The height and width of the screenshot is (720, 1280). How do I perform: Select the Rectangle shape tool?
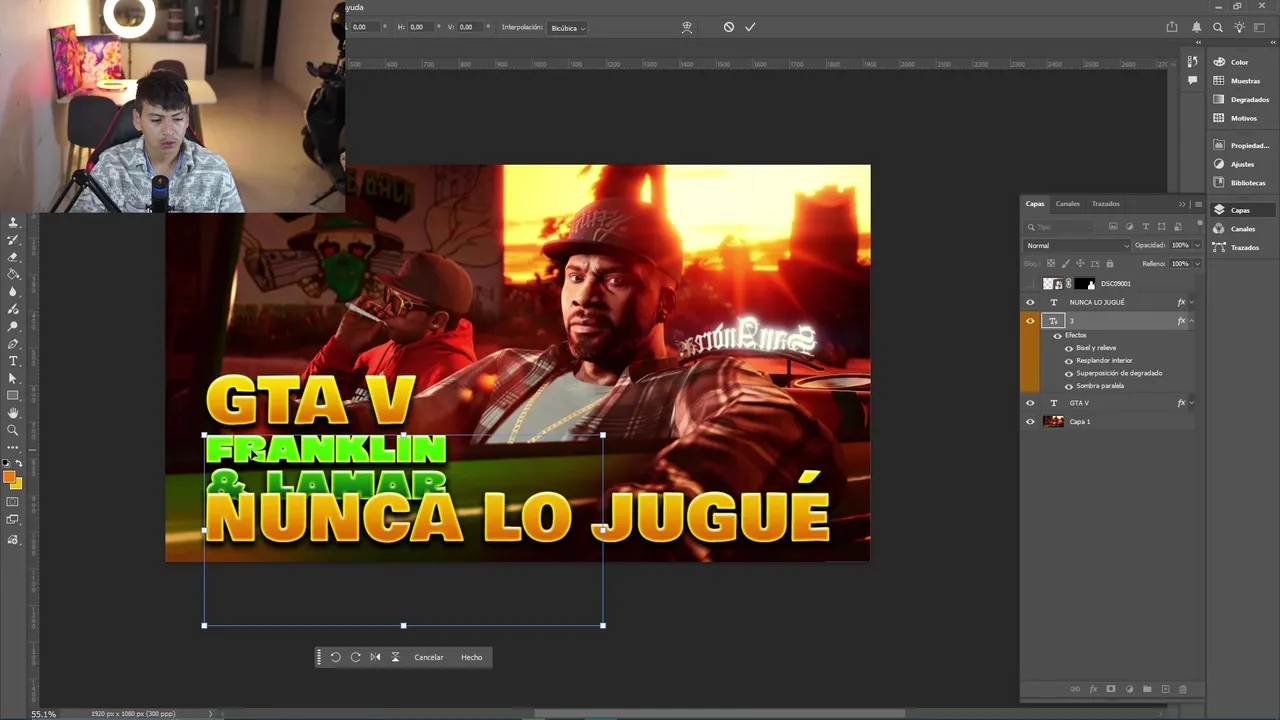[13, 395]
